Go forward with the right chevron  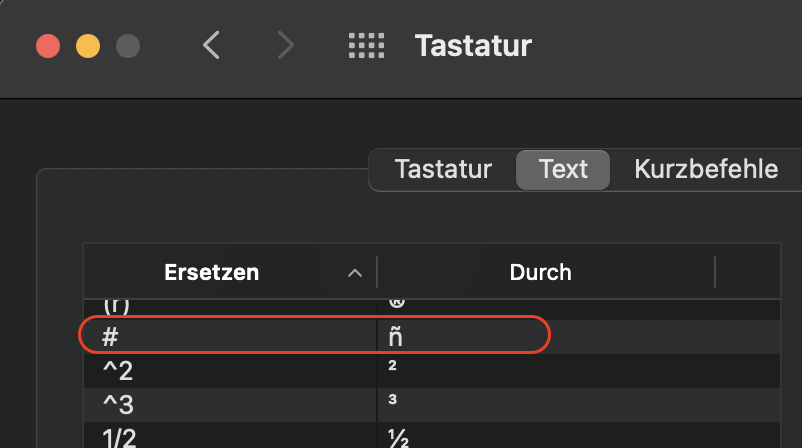(x=286, y=45)
